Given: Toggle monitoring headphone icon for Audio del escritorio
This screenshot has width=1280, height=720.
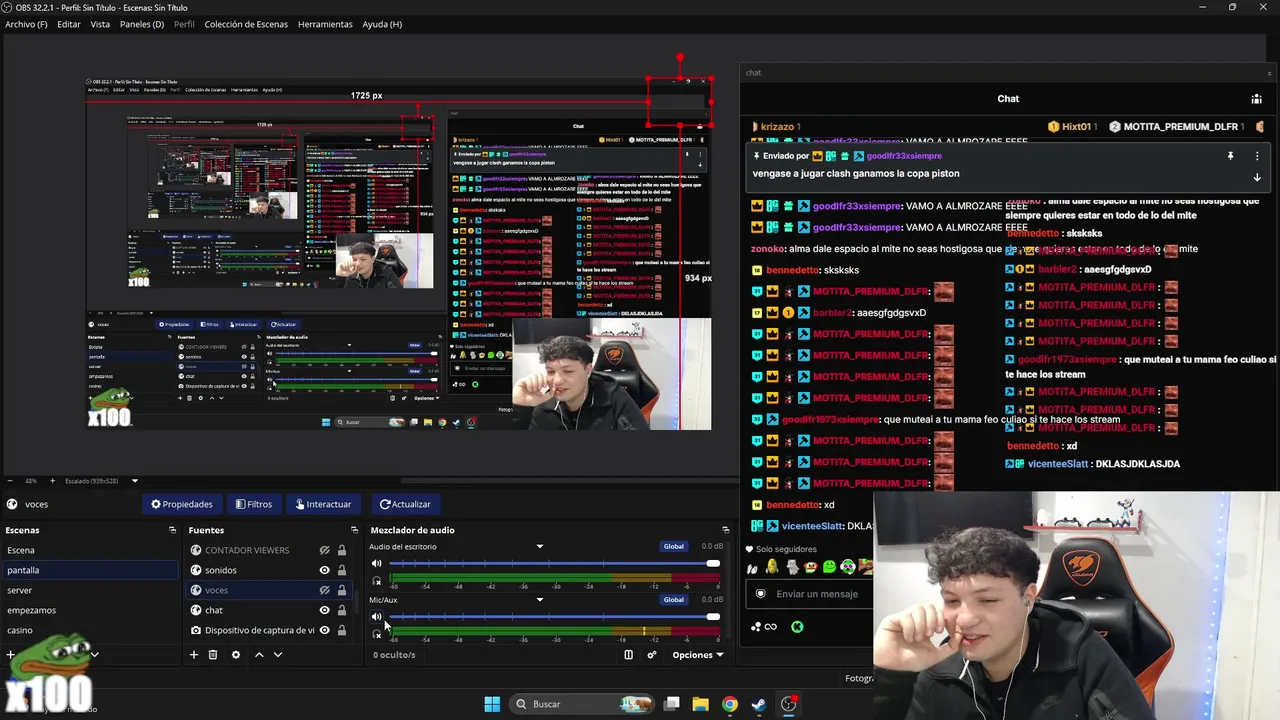Looking at the screenshot, I should pos(377,580).
